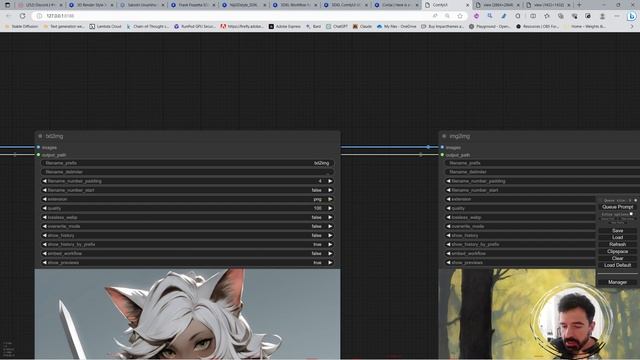Click the filename_prefix field on the img2img node

tap(542, 163)
